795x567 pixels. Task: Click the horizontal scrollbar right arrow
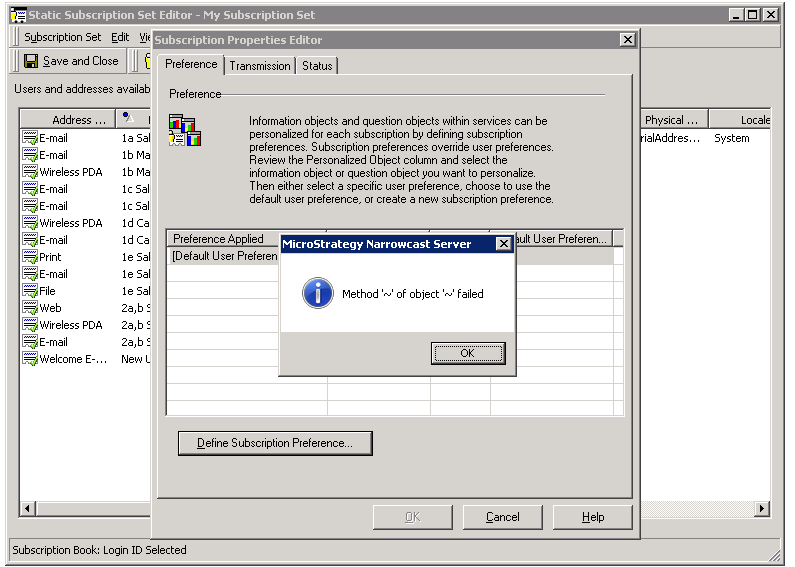762,509
